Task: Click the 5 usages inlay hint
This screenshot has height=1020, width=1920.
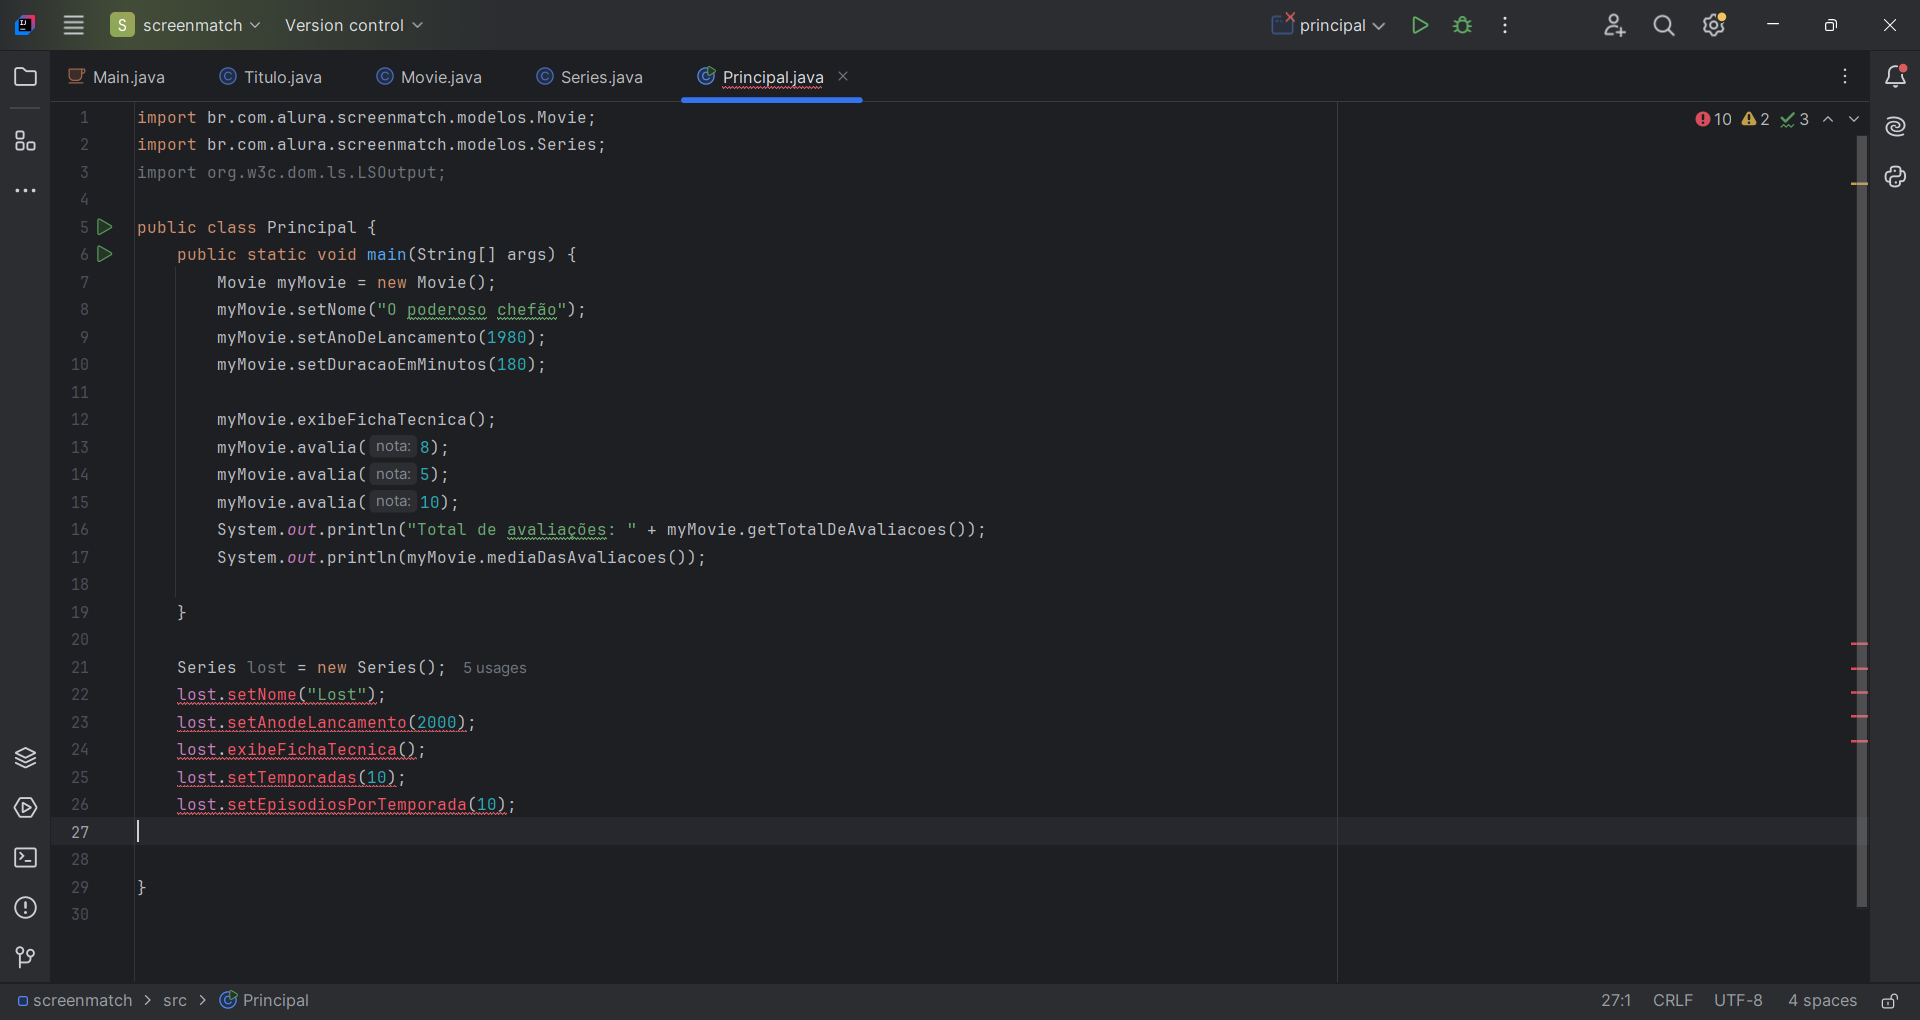Action: tap(495, 668)
